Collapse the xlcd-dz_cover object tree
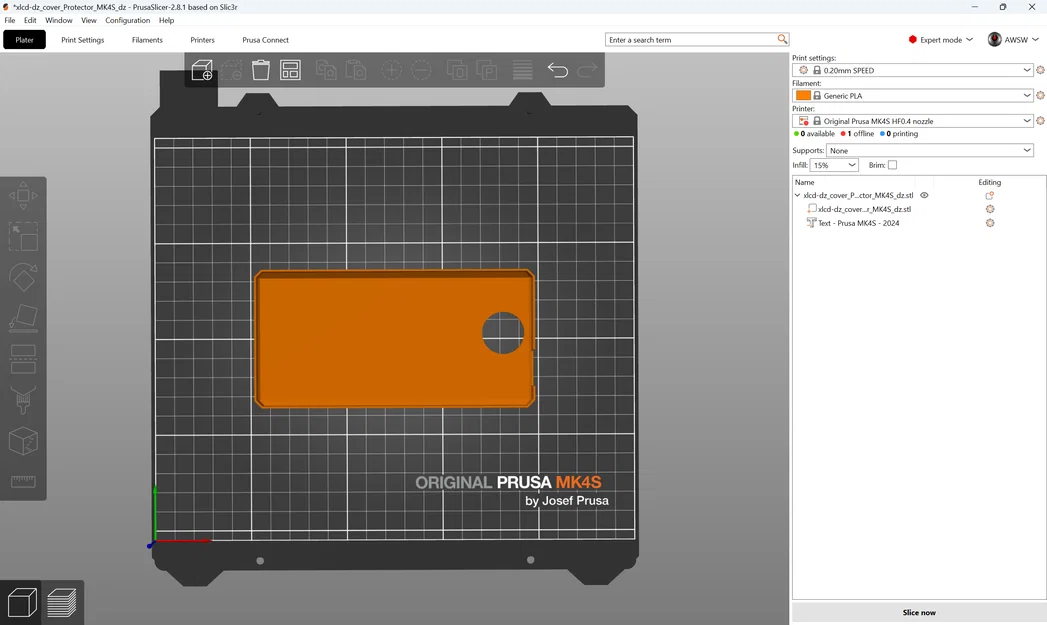Viewport: 1047px width, 625px height. click(797, 196)
